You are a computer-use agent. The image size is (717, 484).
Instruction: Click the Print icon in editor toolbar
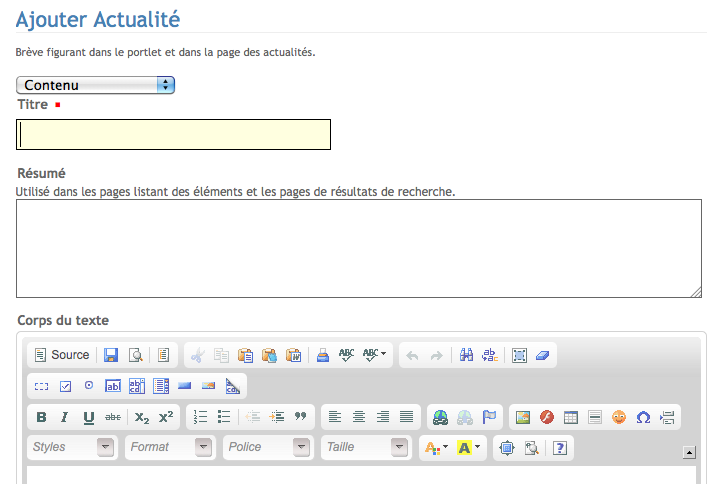323,355
